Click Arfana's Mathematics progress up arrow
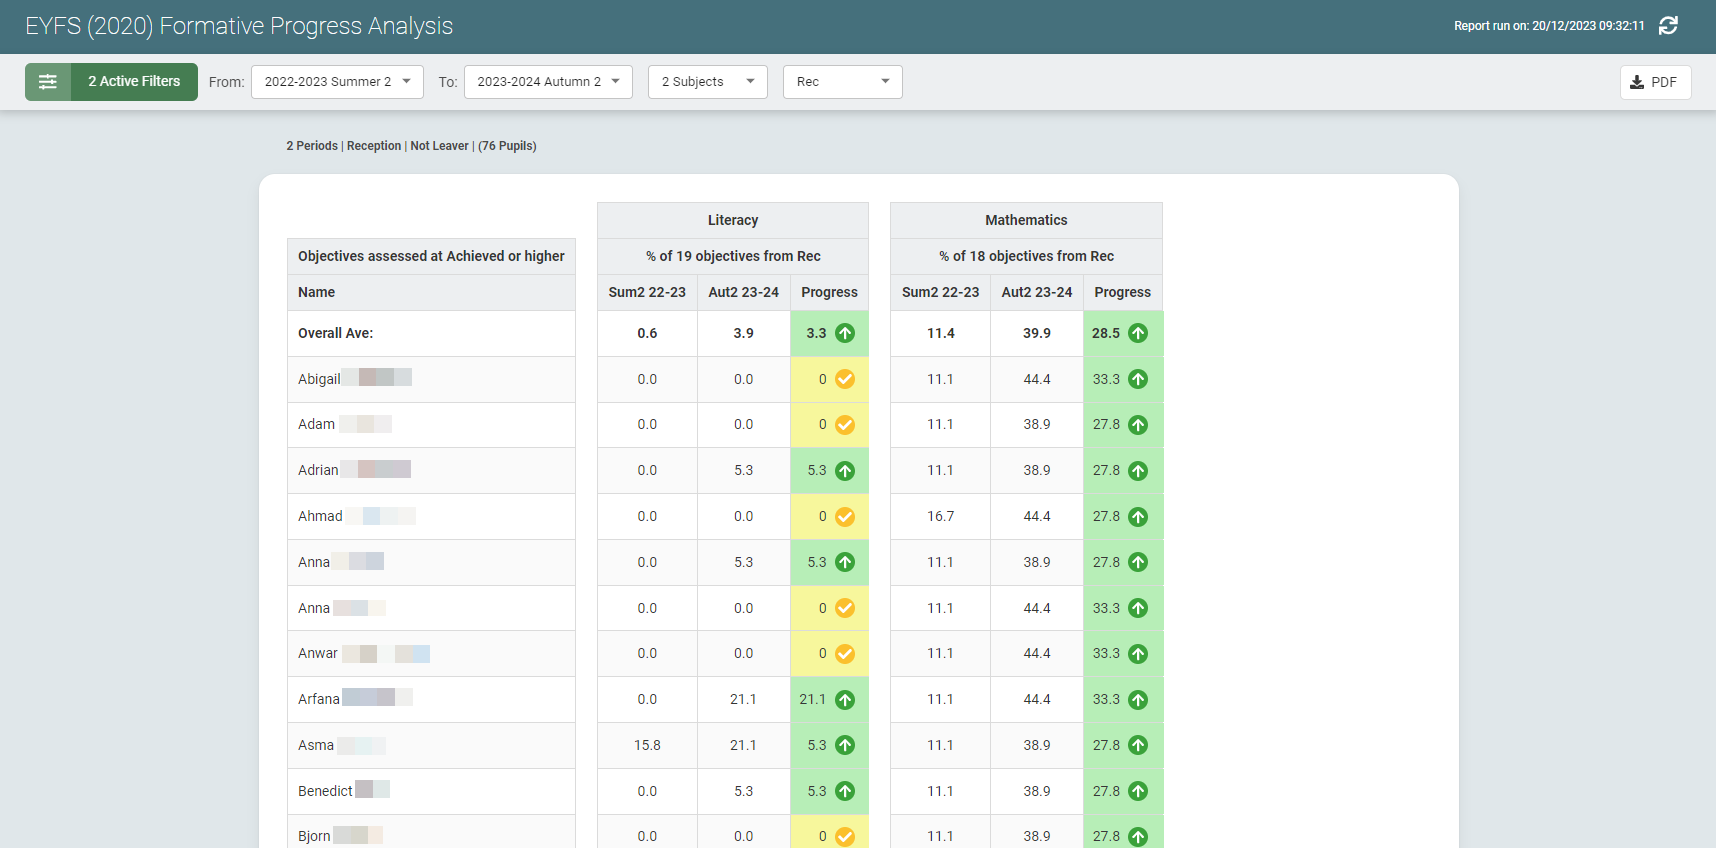The height and width of the screenshot is (848, 1716). click(1138, 700)
